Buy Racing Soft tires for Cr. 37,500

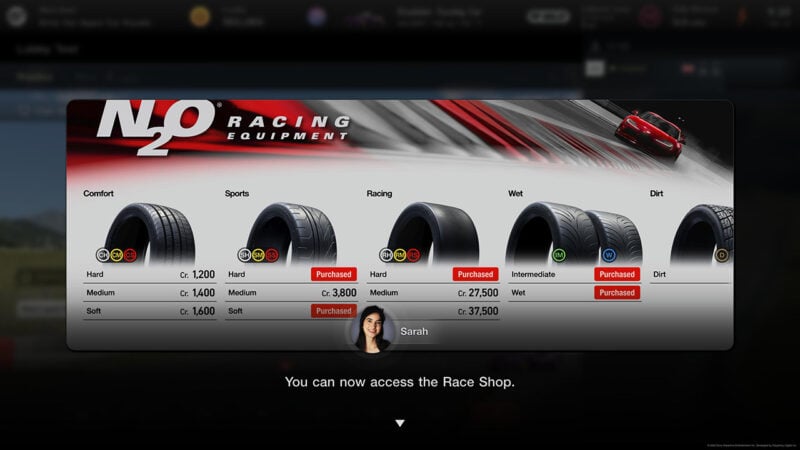click(x=433, y=311)
